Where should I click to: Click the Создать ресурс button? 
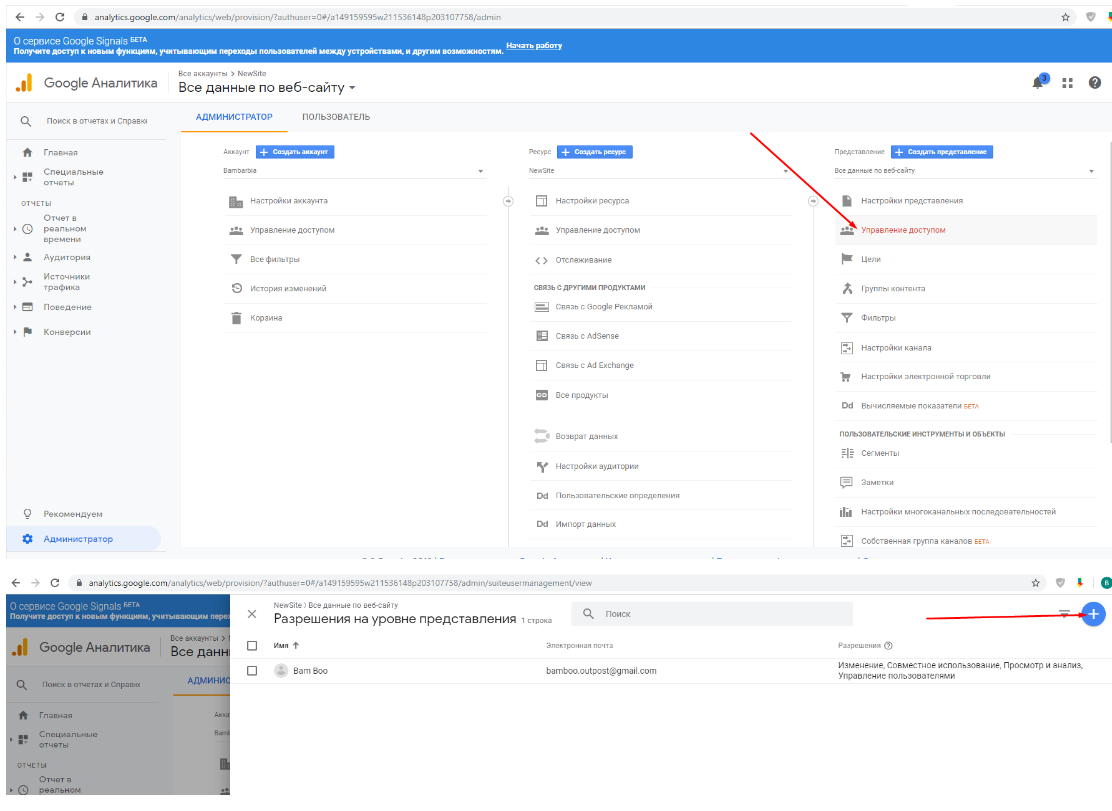pos(595,152)
